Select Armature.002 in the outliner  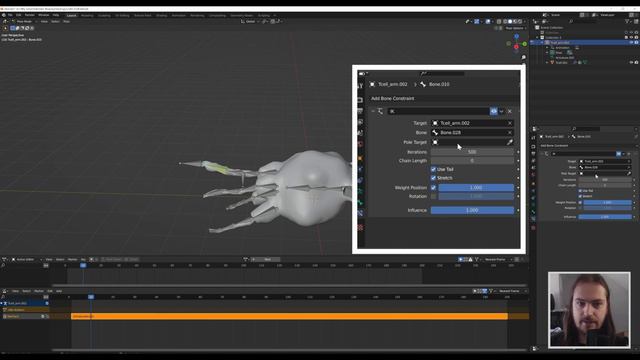click(565, 58)
